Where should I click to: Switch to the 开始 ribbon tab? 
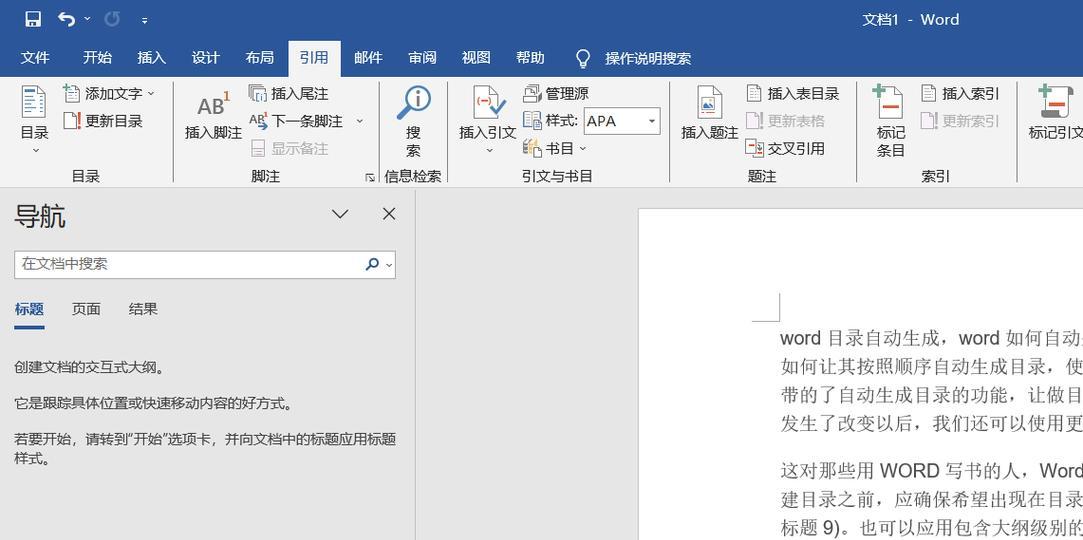(97, 58)
